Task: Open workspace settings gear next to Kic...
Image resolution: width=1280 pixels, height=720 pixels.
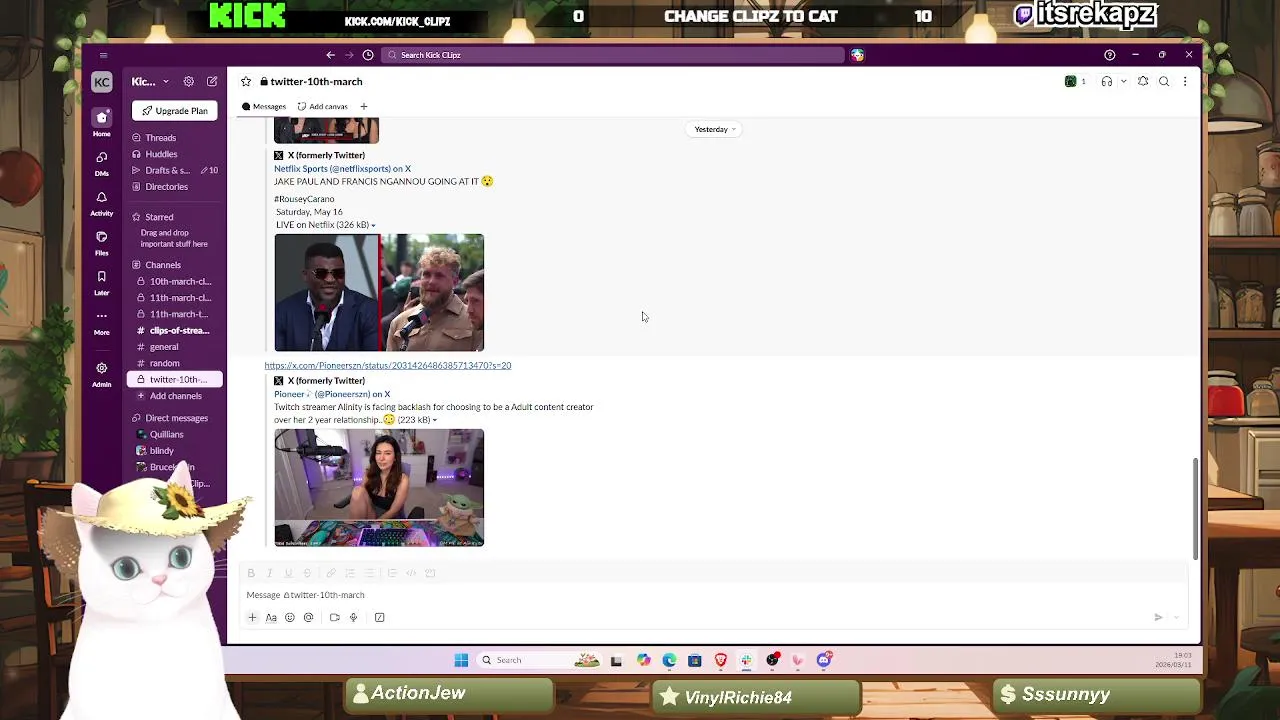Action: point(188,82)
